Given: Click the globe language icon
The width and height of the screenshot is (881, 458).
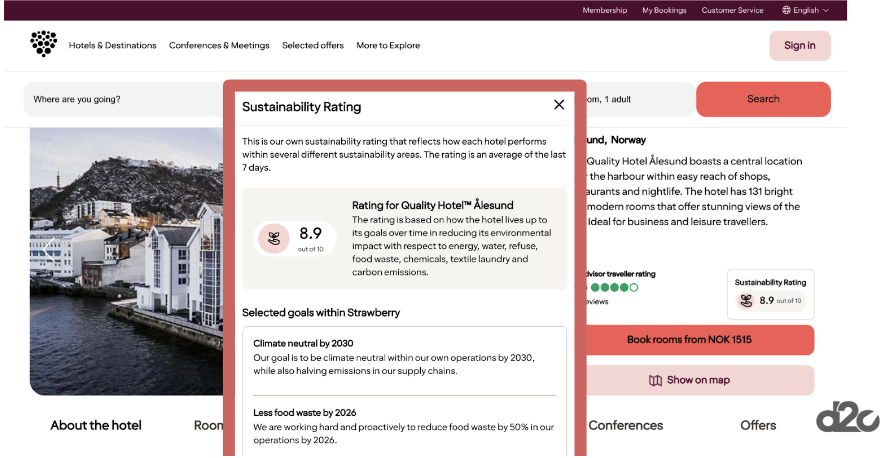Looking at the screenshot, I should point(786,10).
